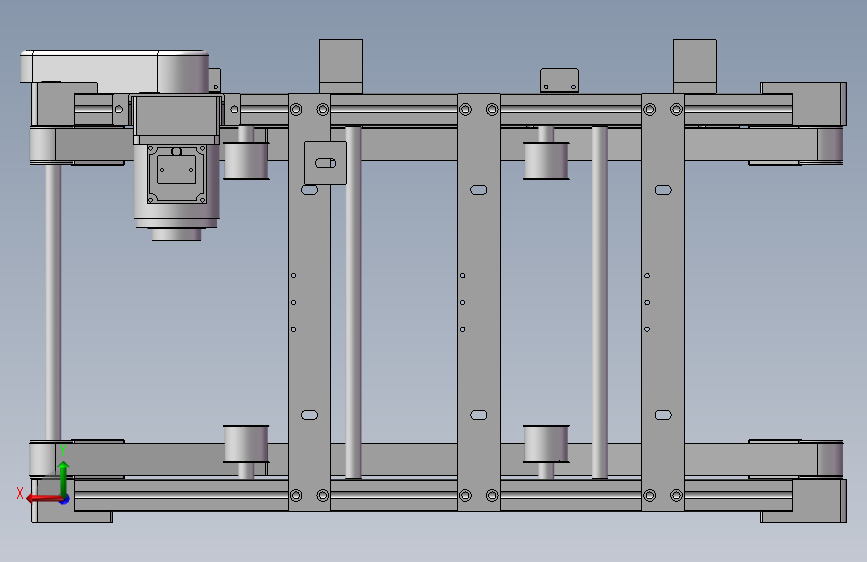Select the rod between left and middle plates
Image resolution: width=867 pixels, height=562 pixels.
tap(353, 302)
